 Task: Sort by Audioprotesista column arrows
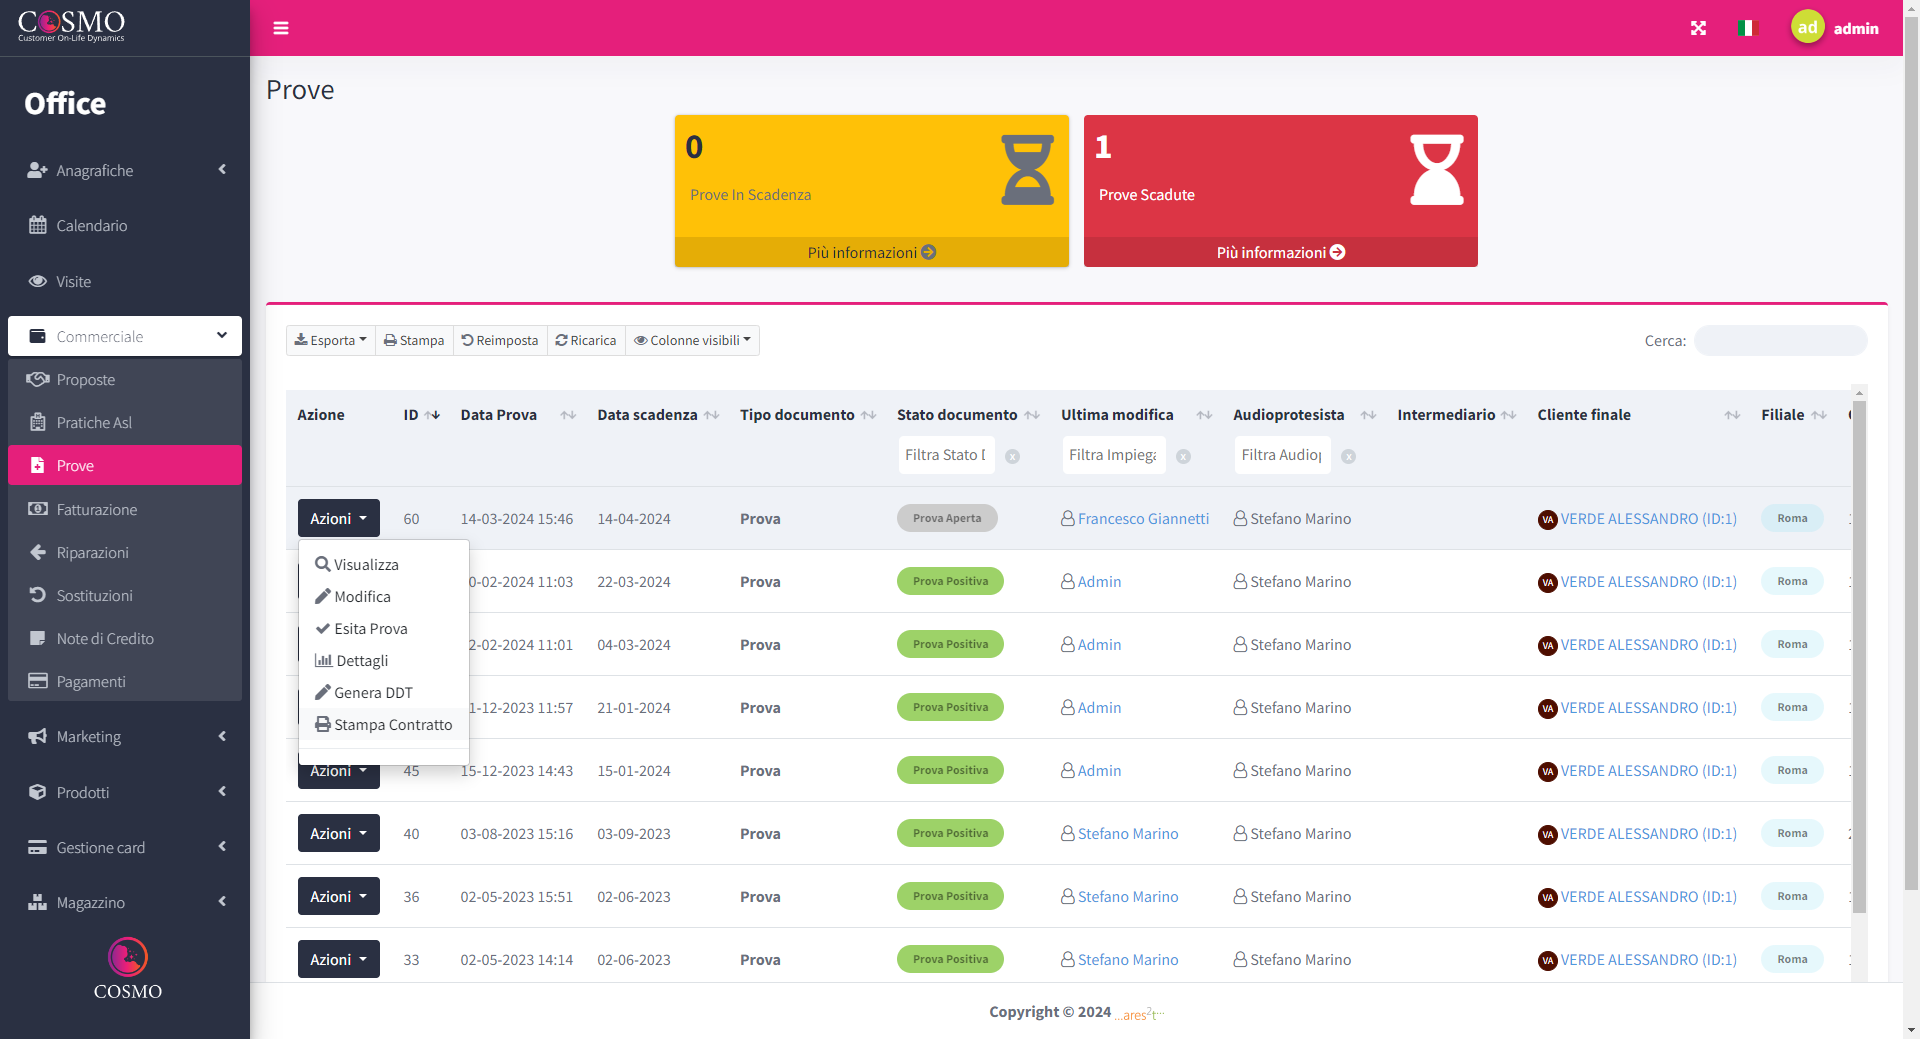click(x=1368, y=415)
